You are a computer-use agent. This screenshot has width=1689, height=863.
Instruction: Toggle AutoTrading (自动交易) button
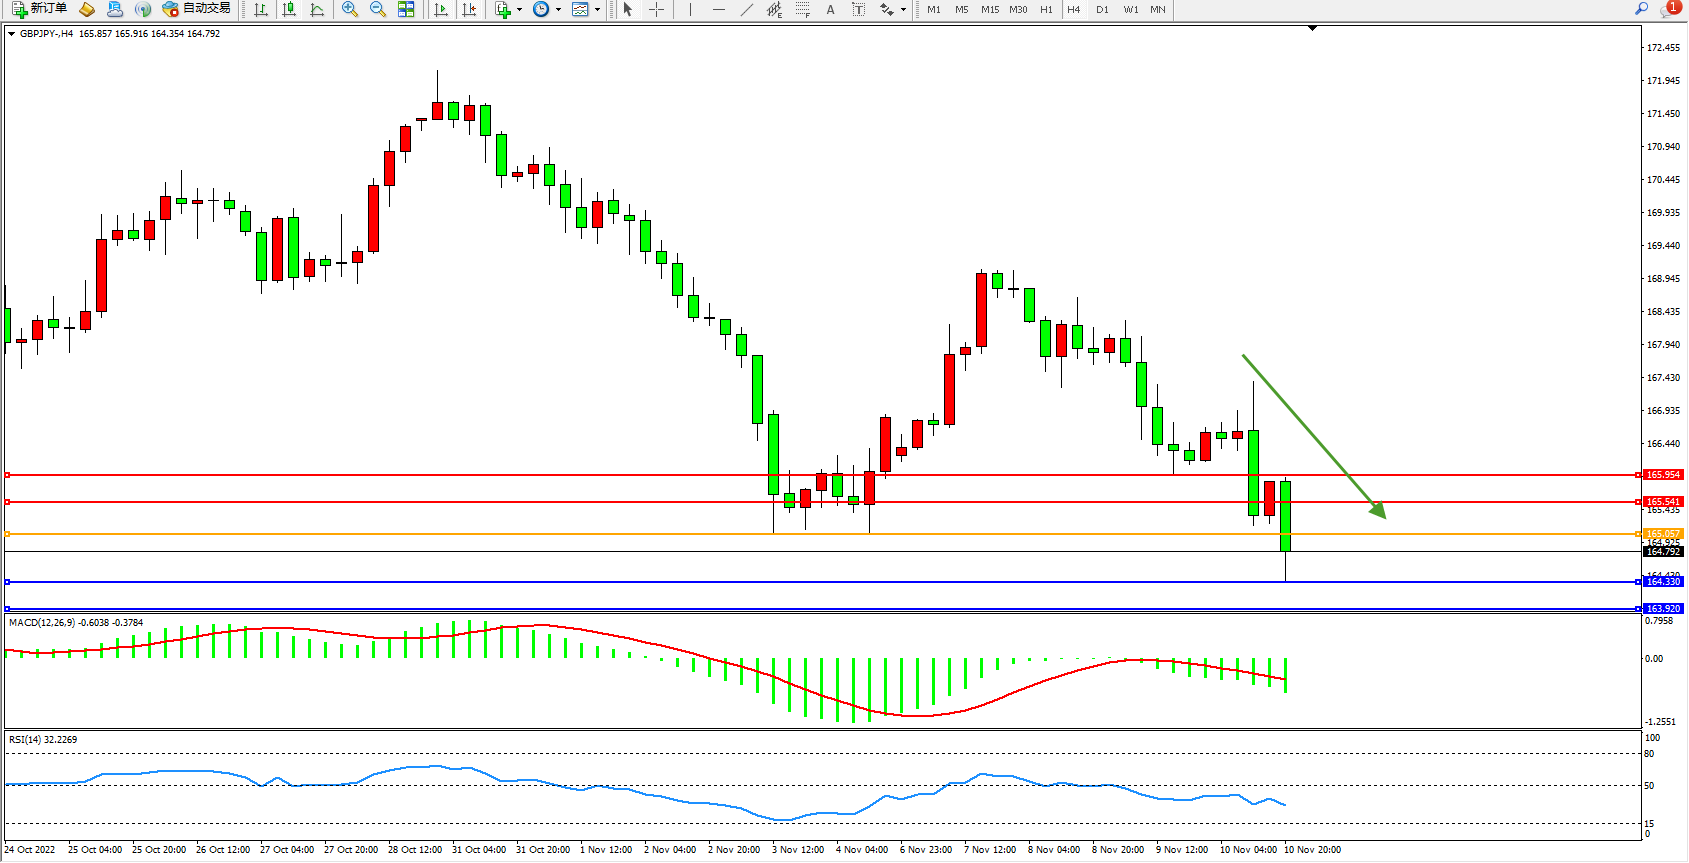(197, 9)
